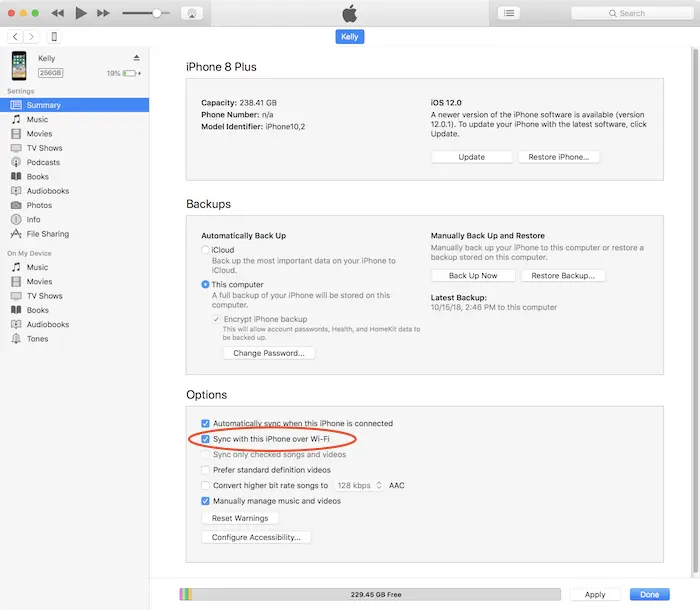
Task: Open Podcasts in Settings sidebar
Action: pyautogui.click(x=43, y=162)
